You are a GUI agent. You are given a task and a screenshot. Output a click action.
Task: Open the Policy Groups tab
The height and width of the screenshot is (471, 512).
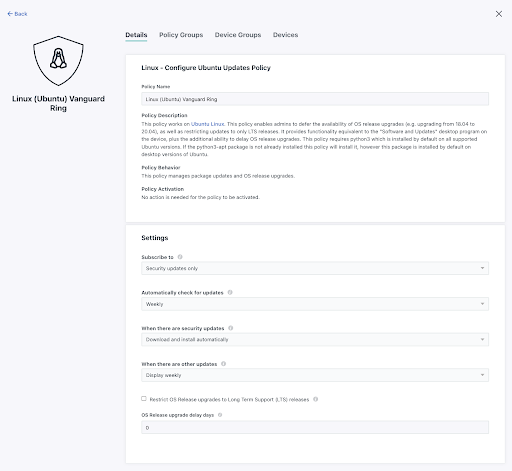pyautogui.click(x=181, y=35)
